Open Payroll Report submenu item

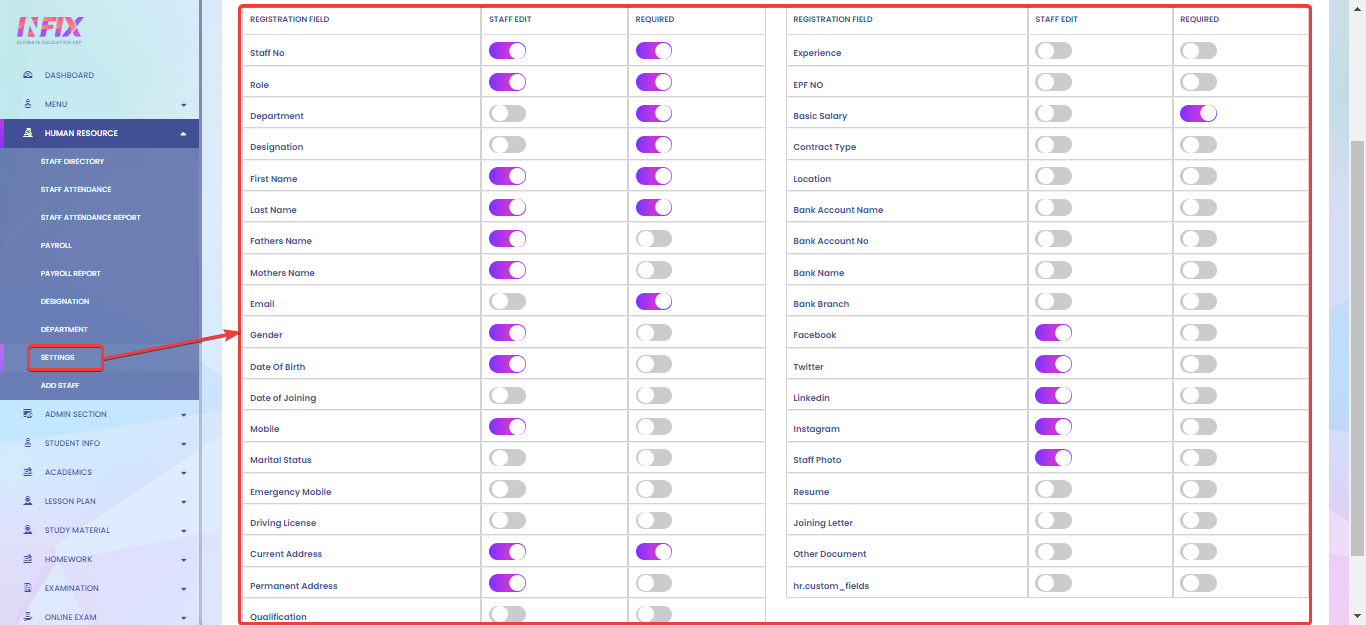71,273
